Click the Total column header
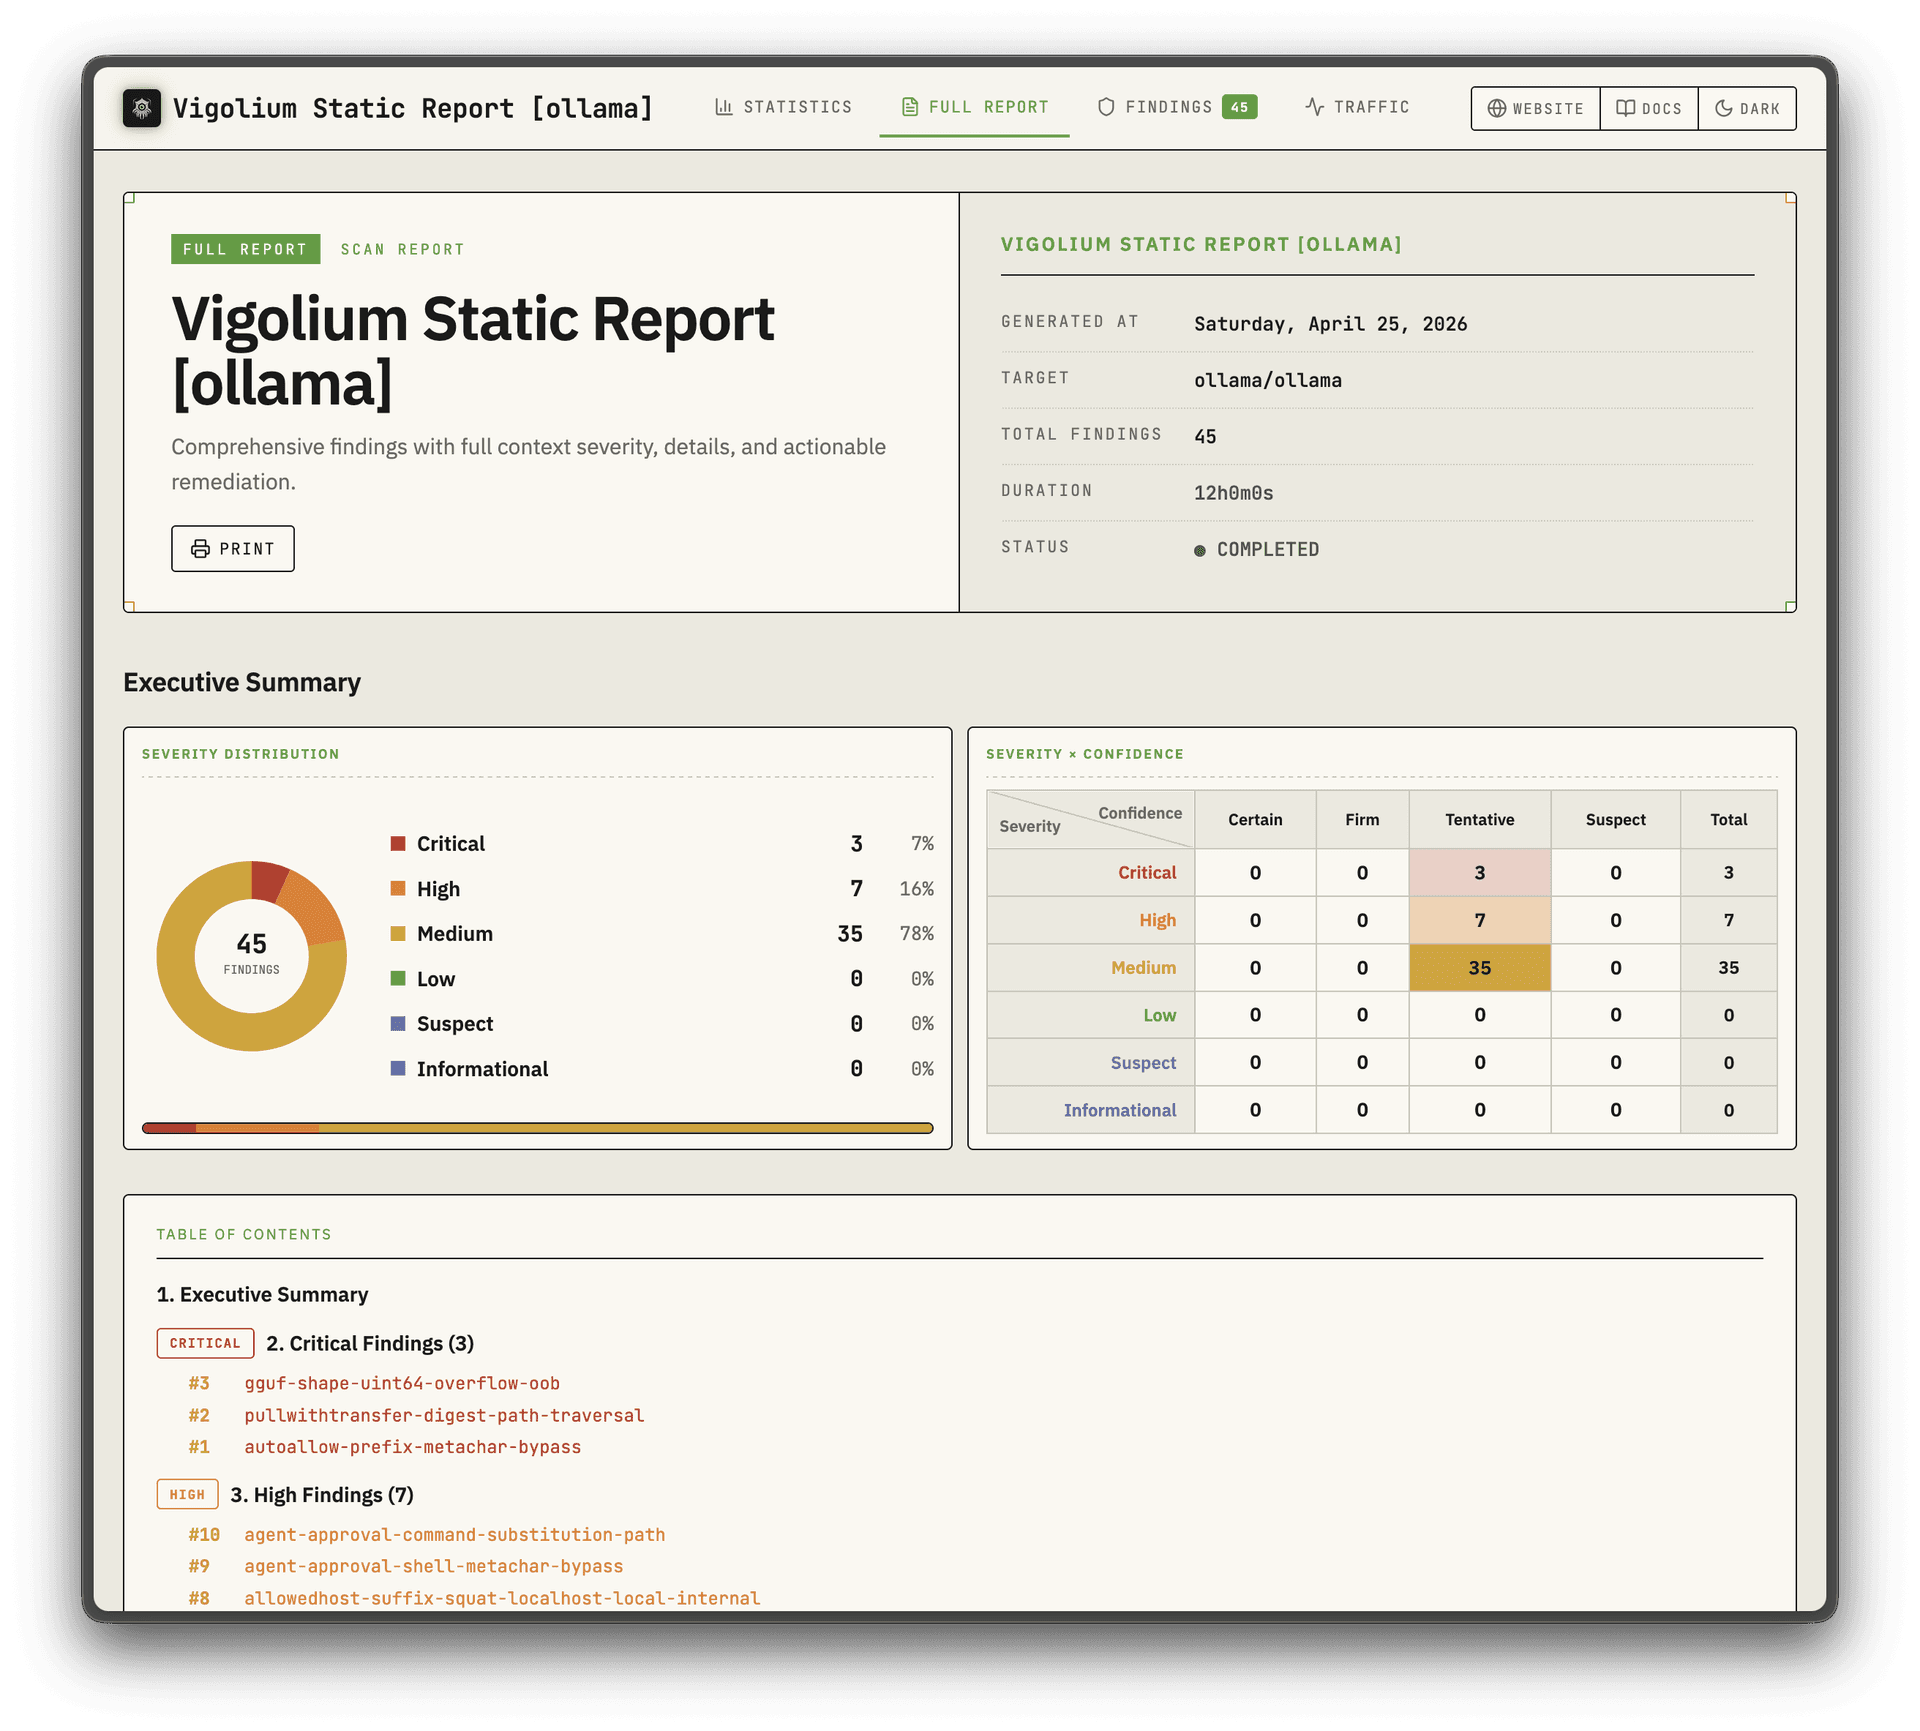 tap(1729, 820)
